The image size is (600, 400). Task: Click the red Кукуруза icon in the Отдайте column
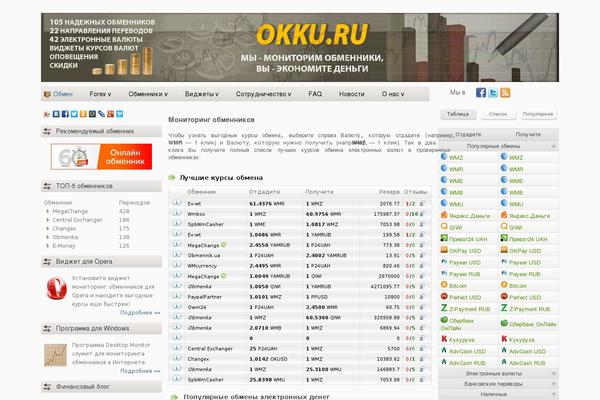[444, 338]
